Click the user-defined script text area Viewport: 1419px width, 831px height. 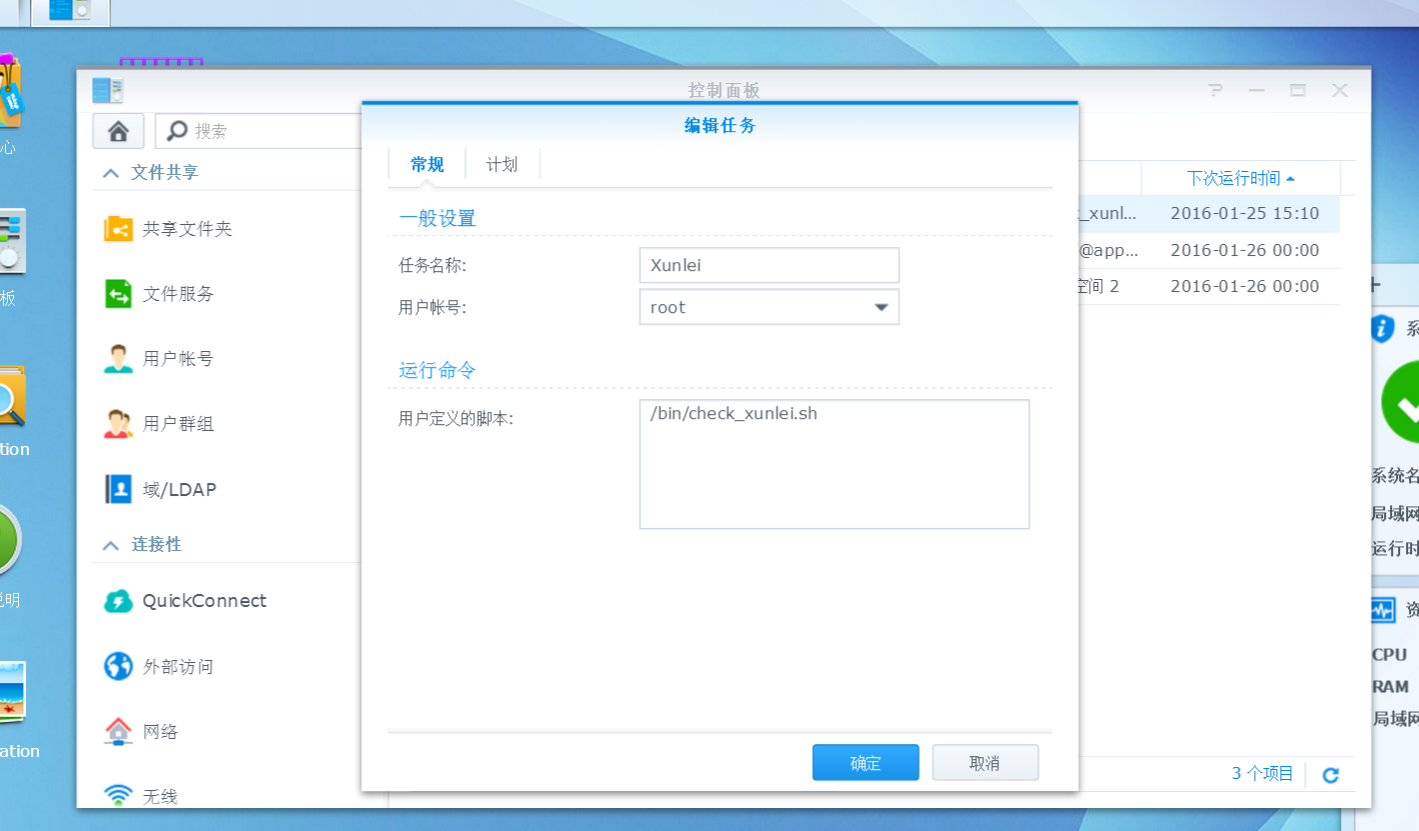point(834,464)
